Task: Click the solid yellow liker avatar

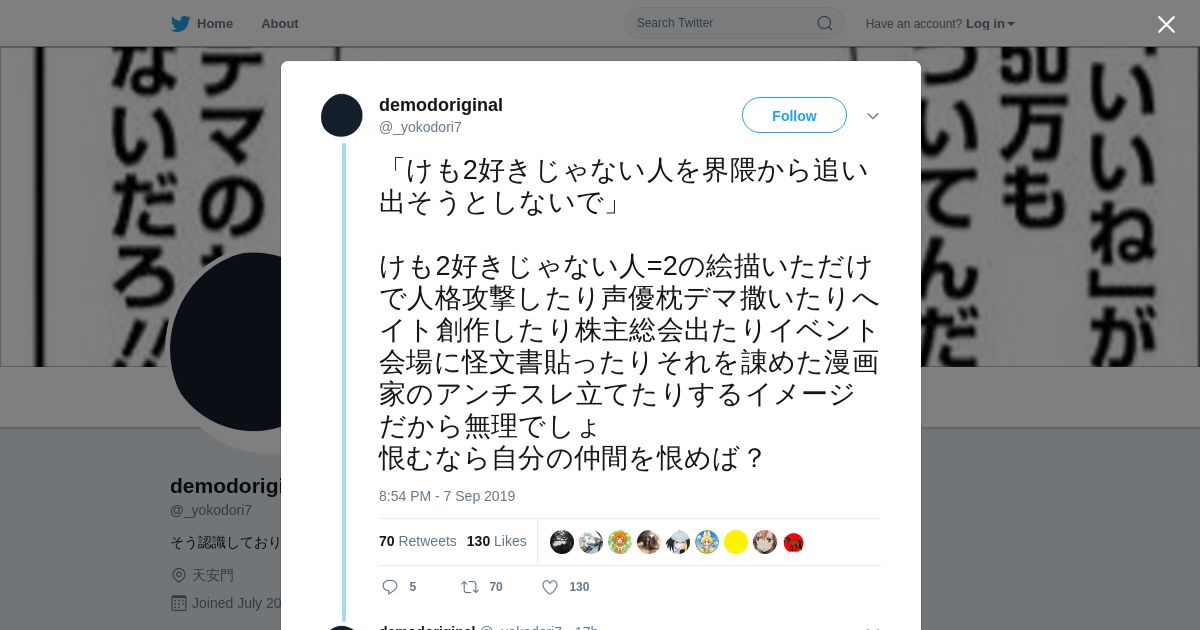Action: [736, 542]
